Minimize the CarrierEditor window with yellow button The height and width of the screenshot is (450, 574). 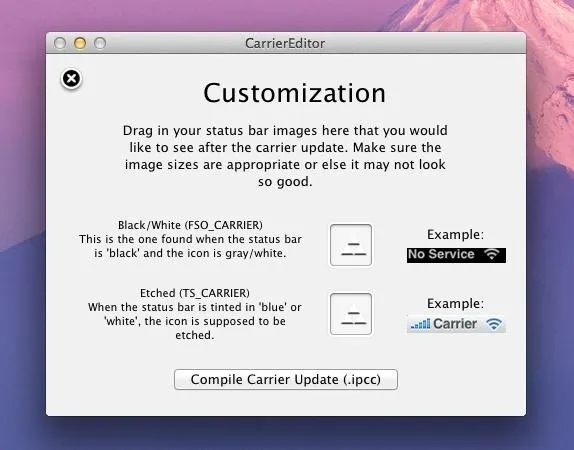tap(80, 43)
